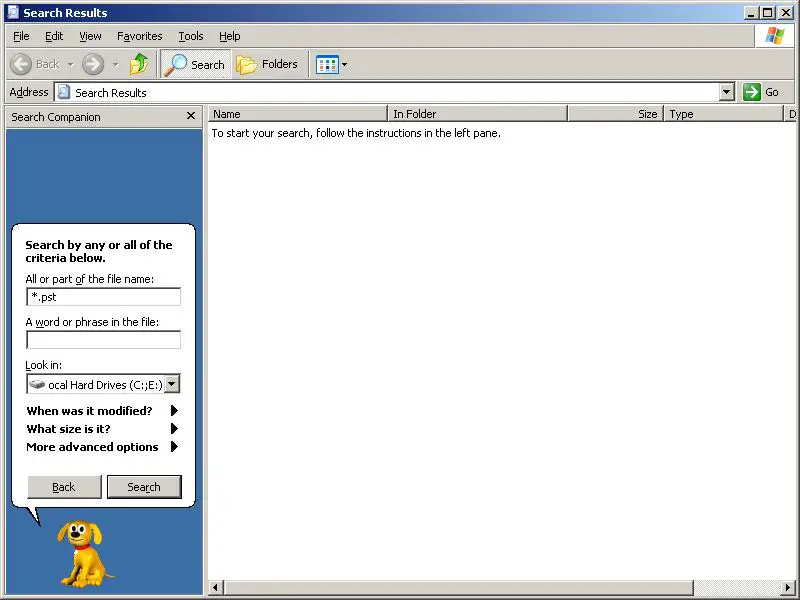Screen dimensions: 800x600
Task: Click the Search Results icon in address bar
Action: [64, 92]
